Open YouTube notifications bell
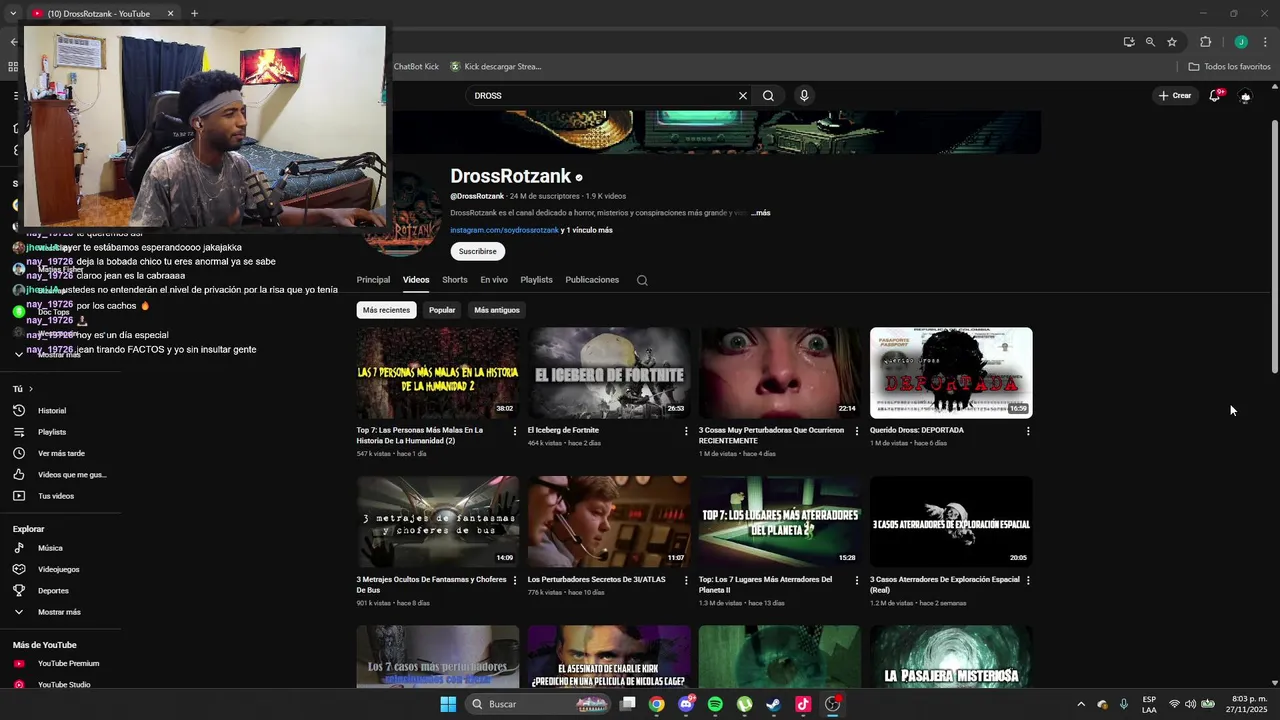The height and width of the screenshot is (720, 1280). tap(1215, 96)
